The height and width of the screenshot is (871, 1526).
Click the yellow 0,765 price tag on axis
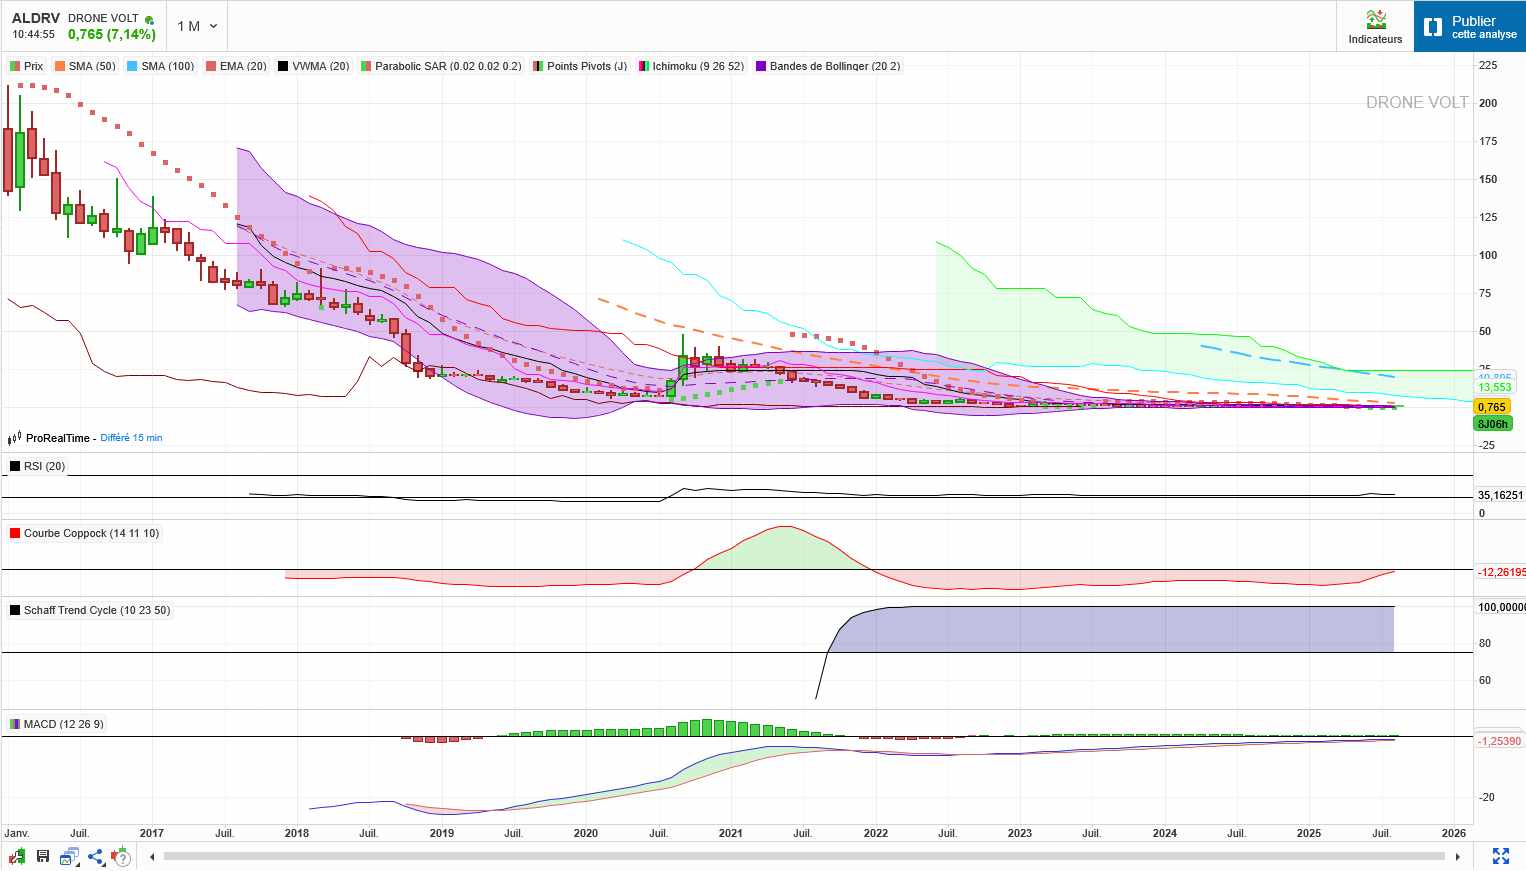click(x=1492, y=407)
